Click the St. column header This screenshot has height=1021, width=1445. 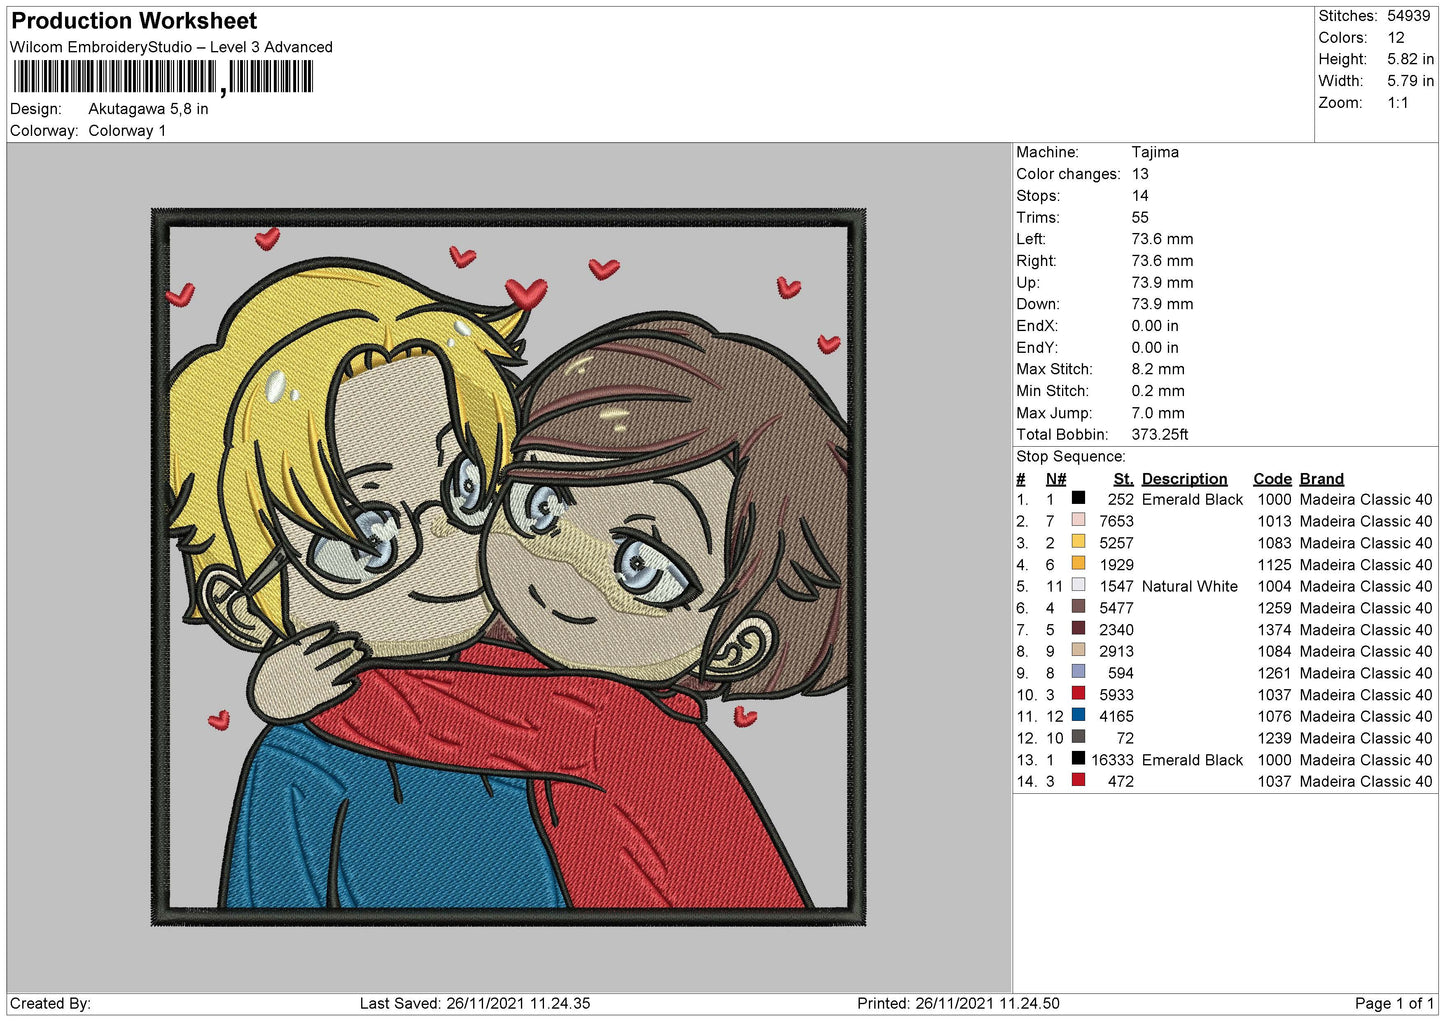point(1123,479)
